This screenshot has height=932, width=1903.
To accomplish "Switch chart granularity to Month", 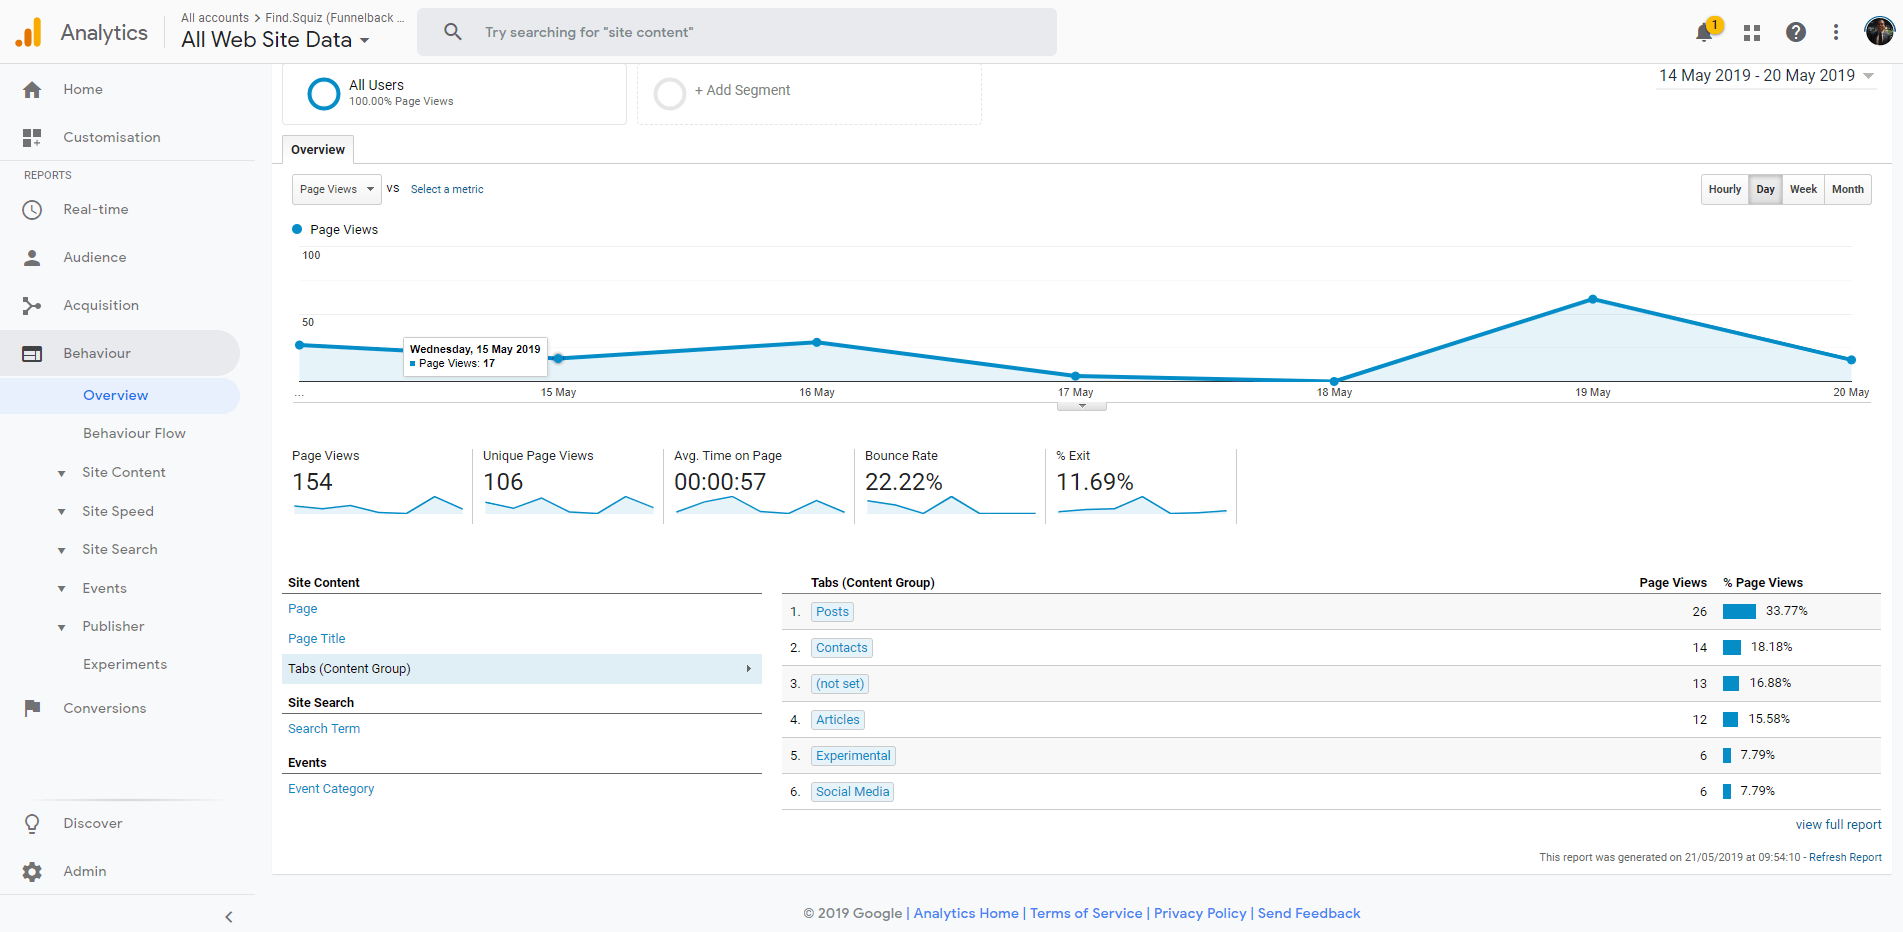I will 1847,189.
